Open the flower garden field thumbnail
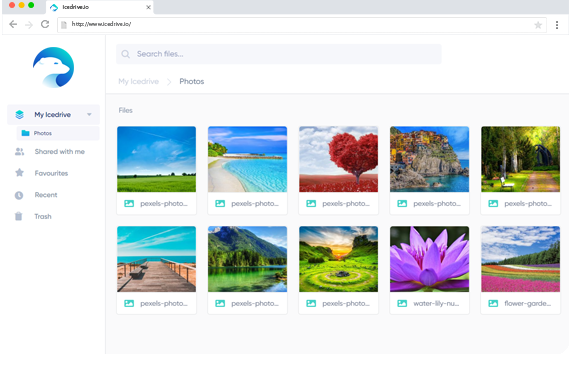 tap(521, 259)
